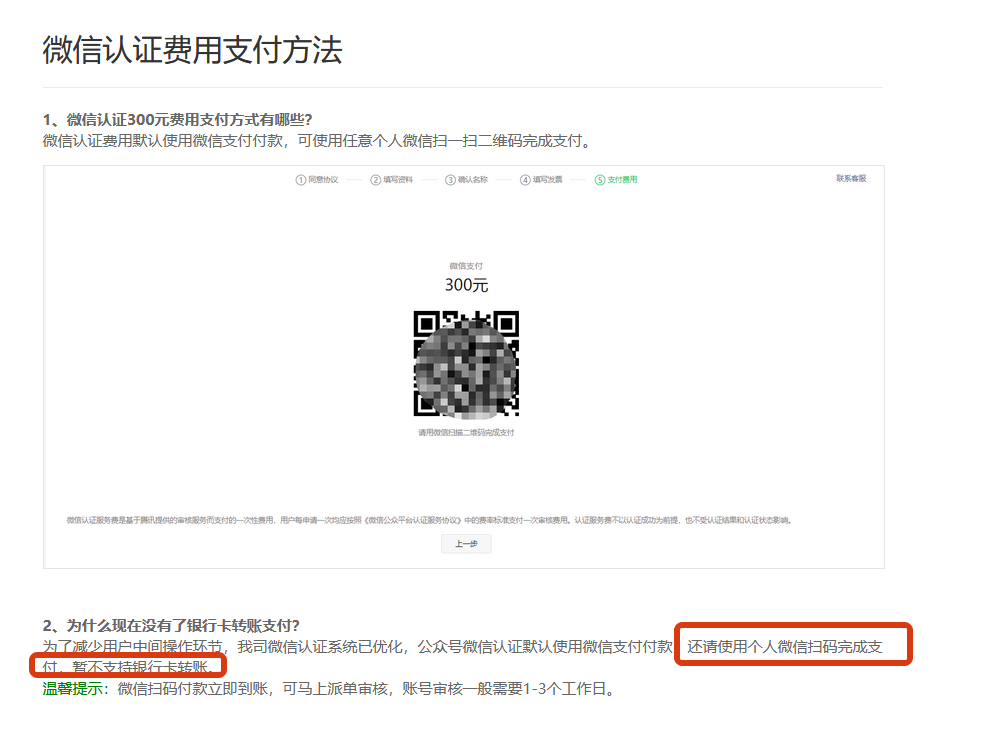This screenshot has height=735, width=985.
Task: Click the 300元 payment amount
Action: tap(466, 285)
